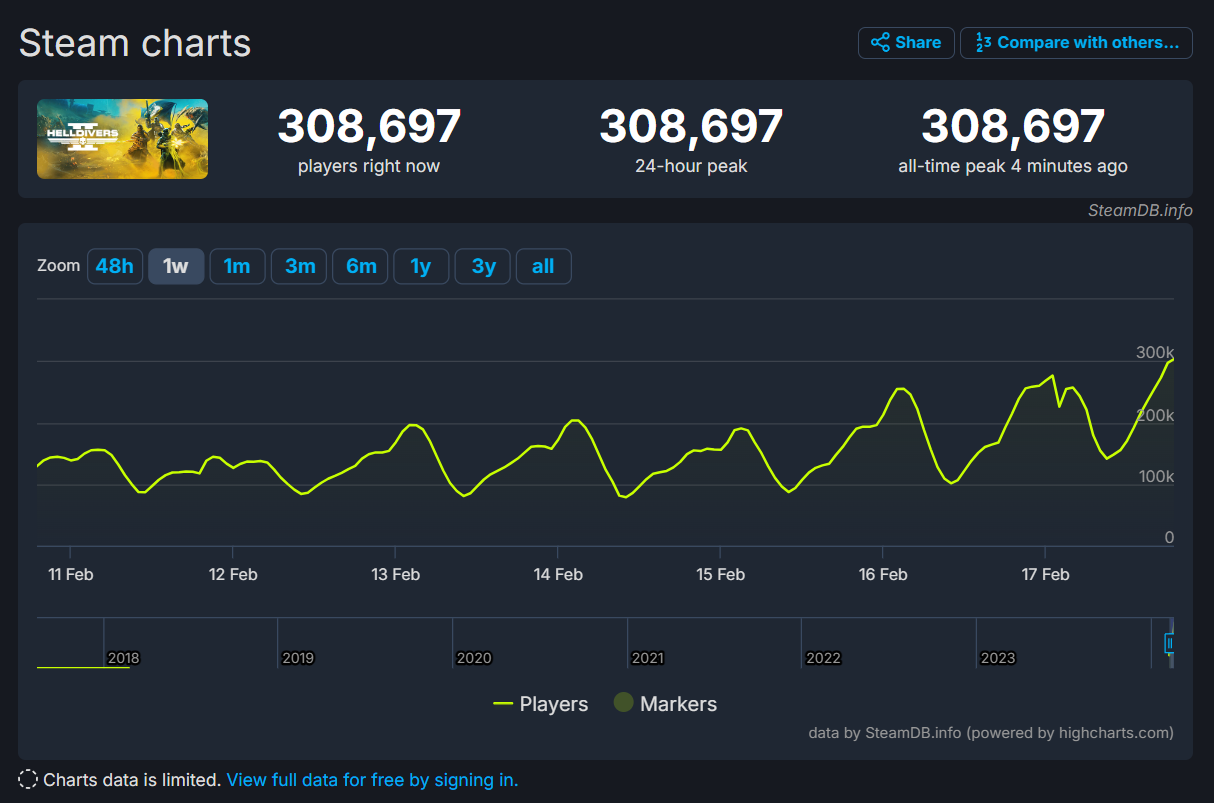The height and width of the screenshot is (803, 1214).
Task: Click the navigator range handle at right
Action: [1170, 643]
